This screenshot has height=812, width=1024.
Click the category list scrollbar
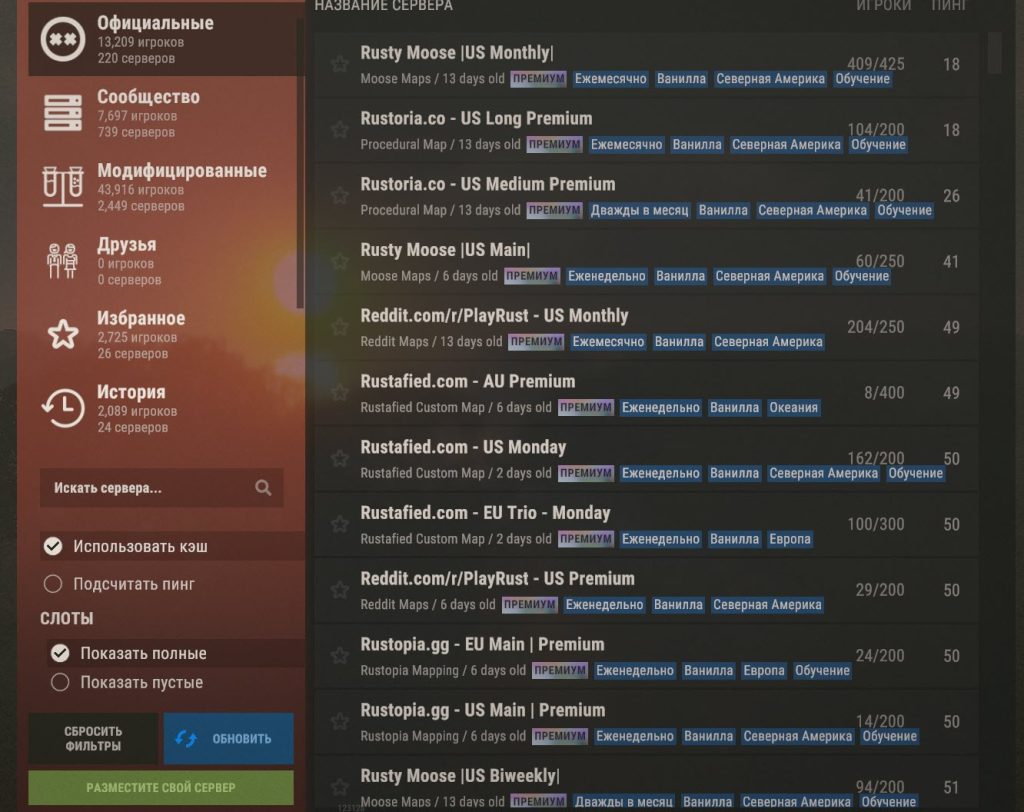point(300,163)
